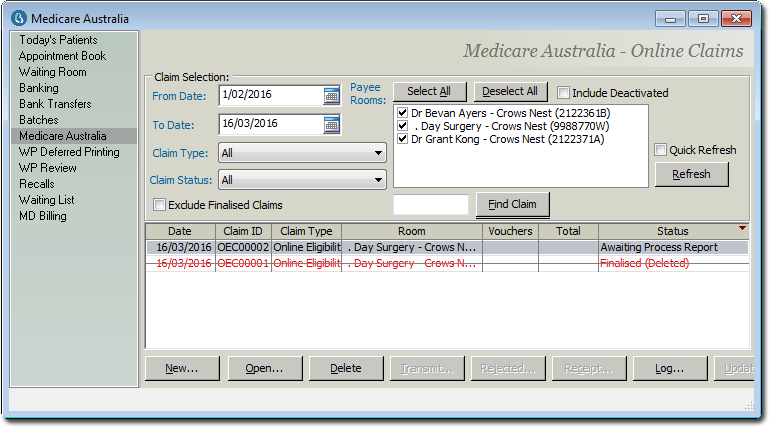Open the To Date calendar picker
Screen dimensions: 769x427
point(331,124)
